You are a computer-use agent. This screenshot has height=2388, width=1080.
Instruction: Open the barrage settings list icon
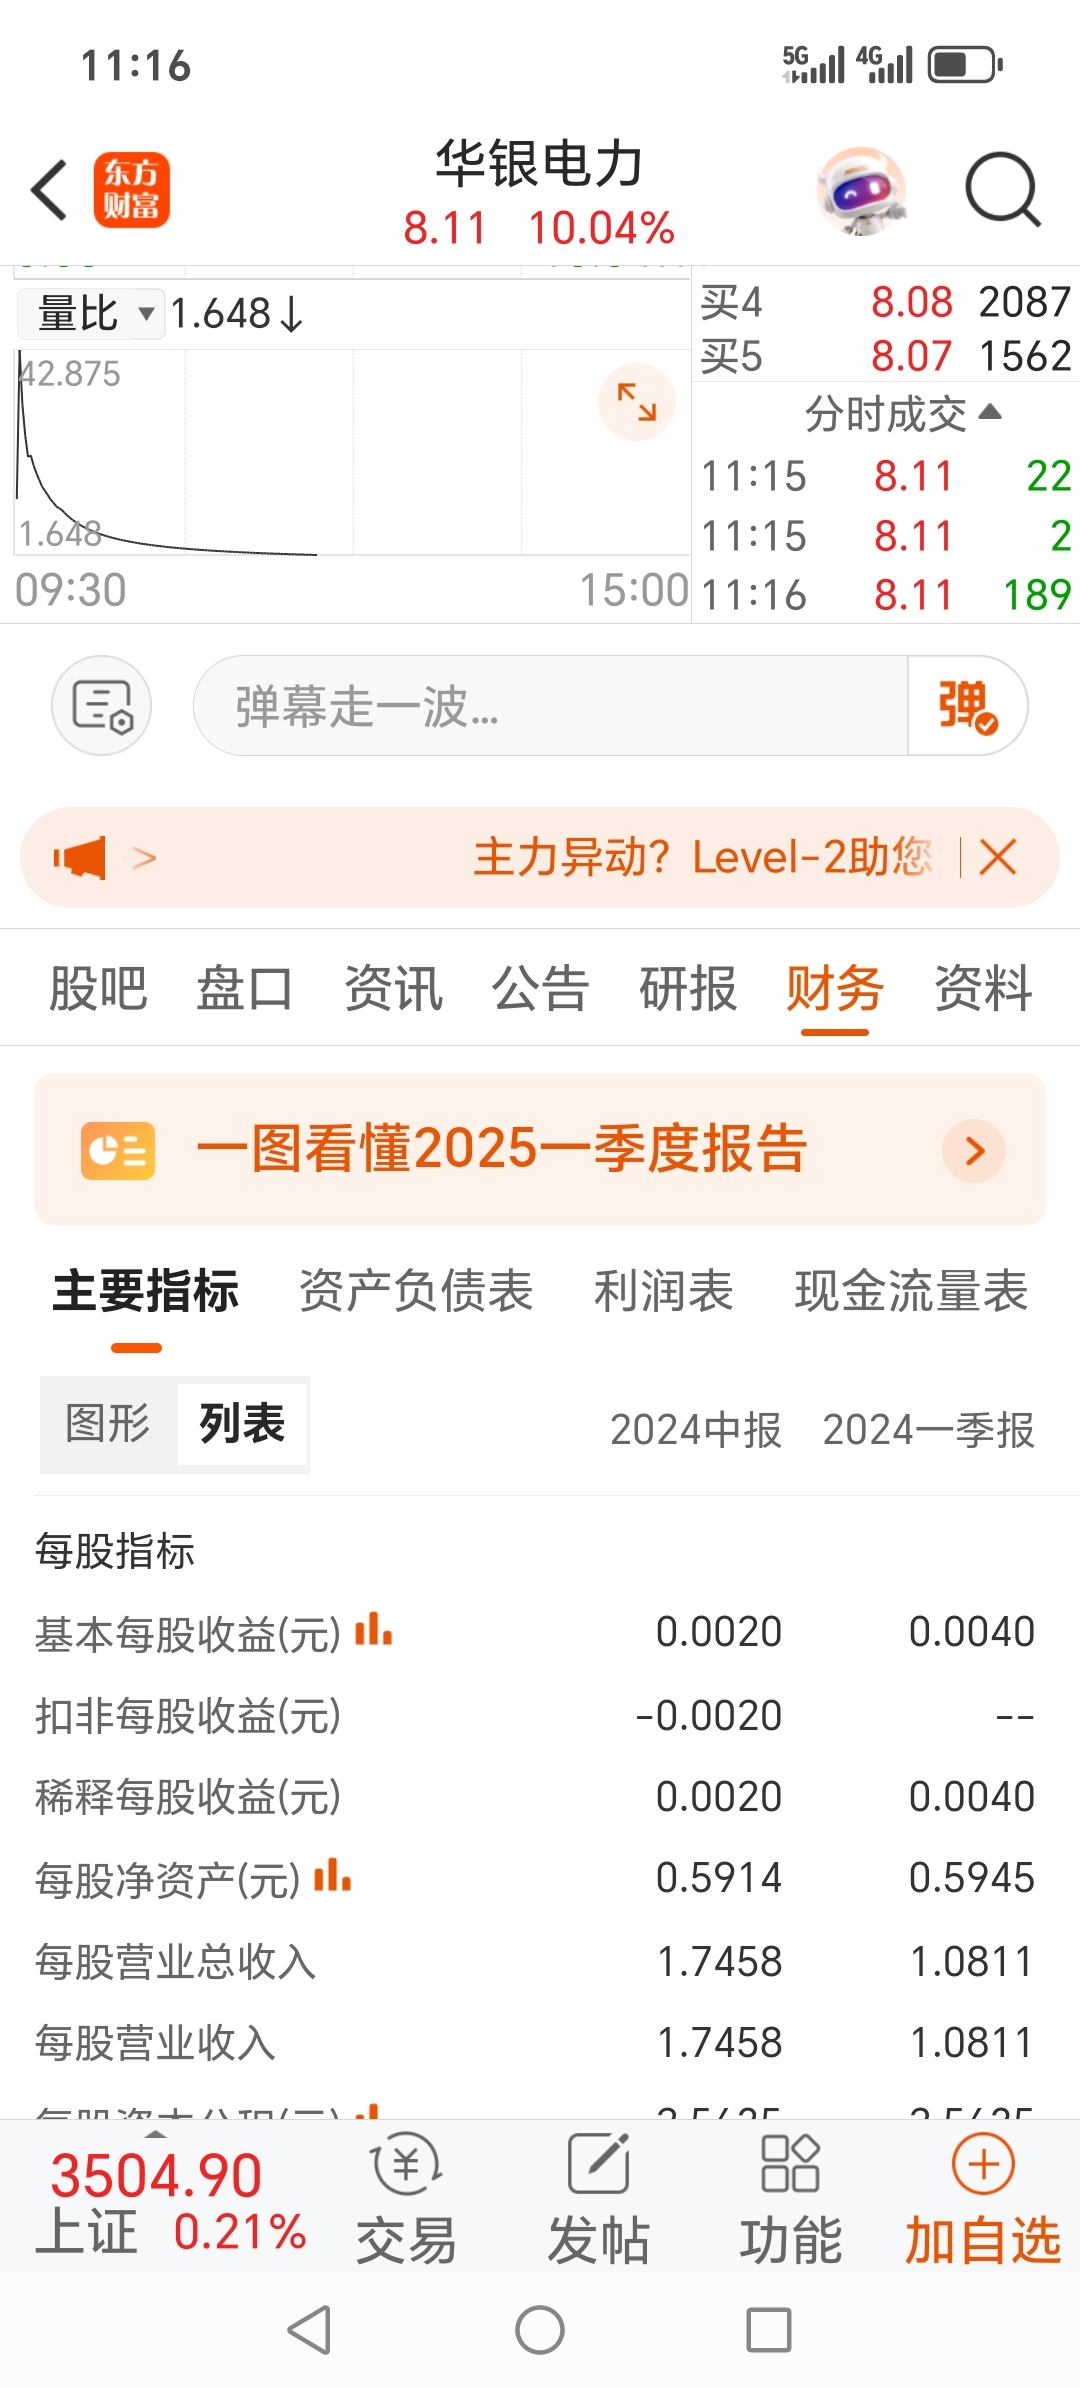tap(102, 706)
